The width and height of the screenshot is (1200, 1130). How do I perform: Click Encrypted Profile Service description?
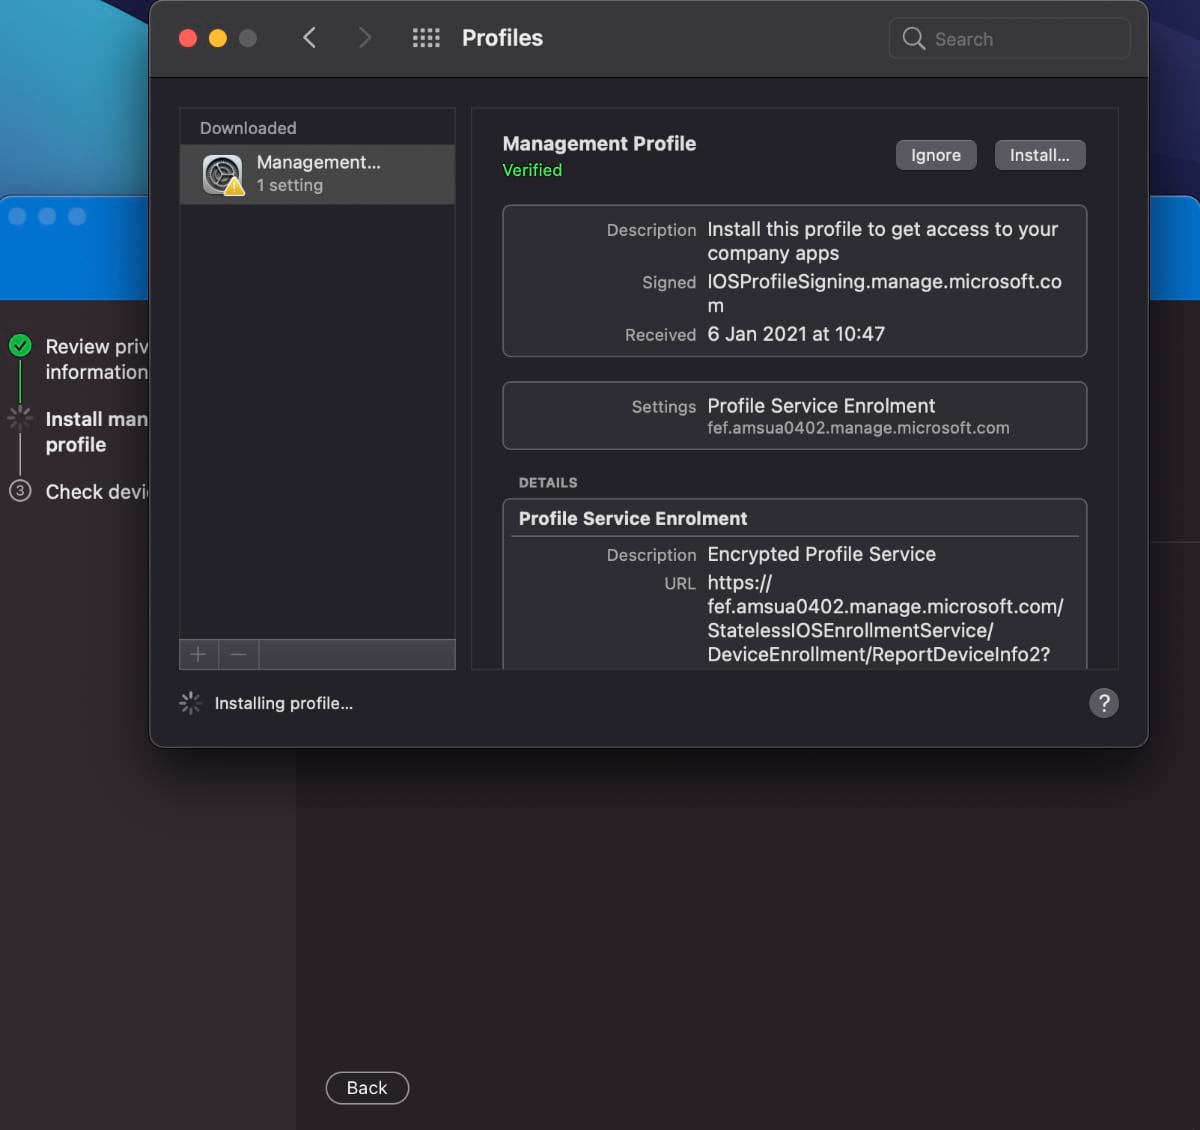point(821,554)
